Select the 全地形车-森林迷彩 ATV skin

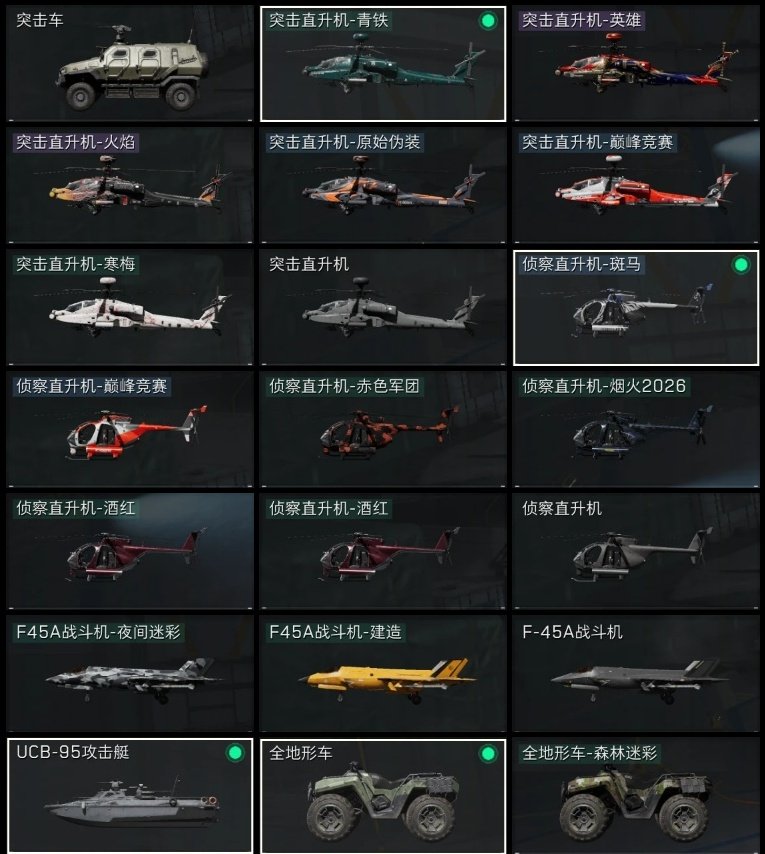[x=635, y=796]
